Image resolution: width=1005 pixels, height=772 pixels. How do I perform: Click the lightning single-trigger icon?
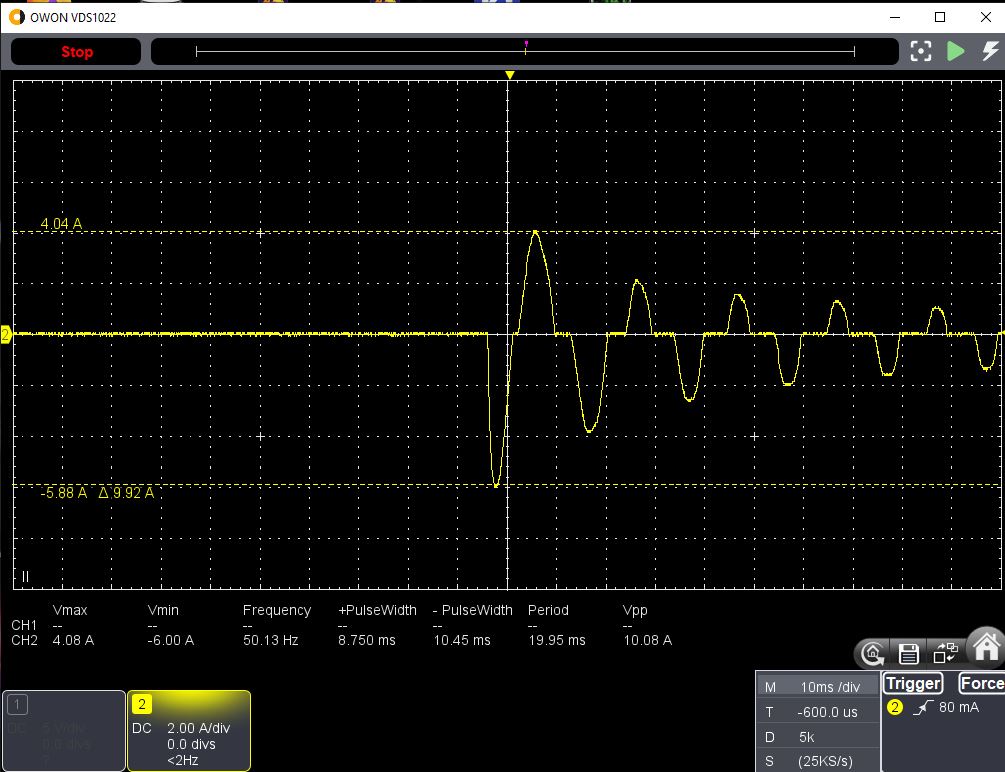pos(990,51)
